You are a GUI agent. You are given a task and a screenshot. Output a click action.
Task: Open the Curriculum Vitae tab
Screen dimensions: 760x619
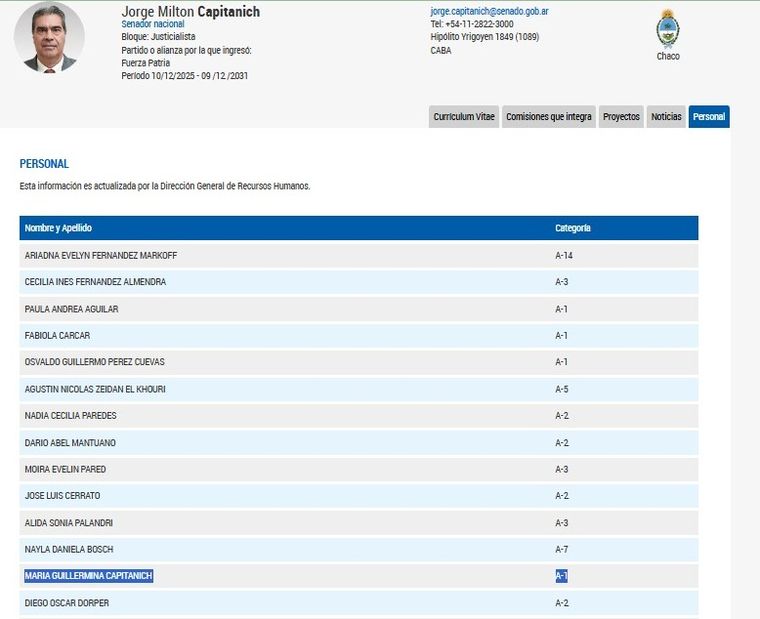coord(464,117)
